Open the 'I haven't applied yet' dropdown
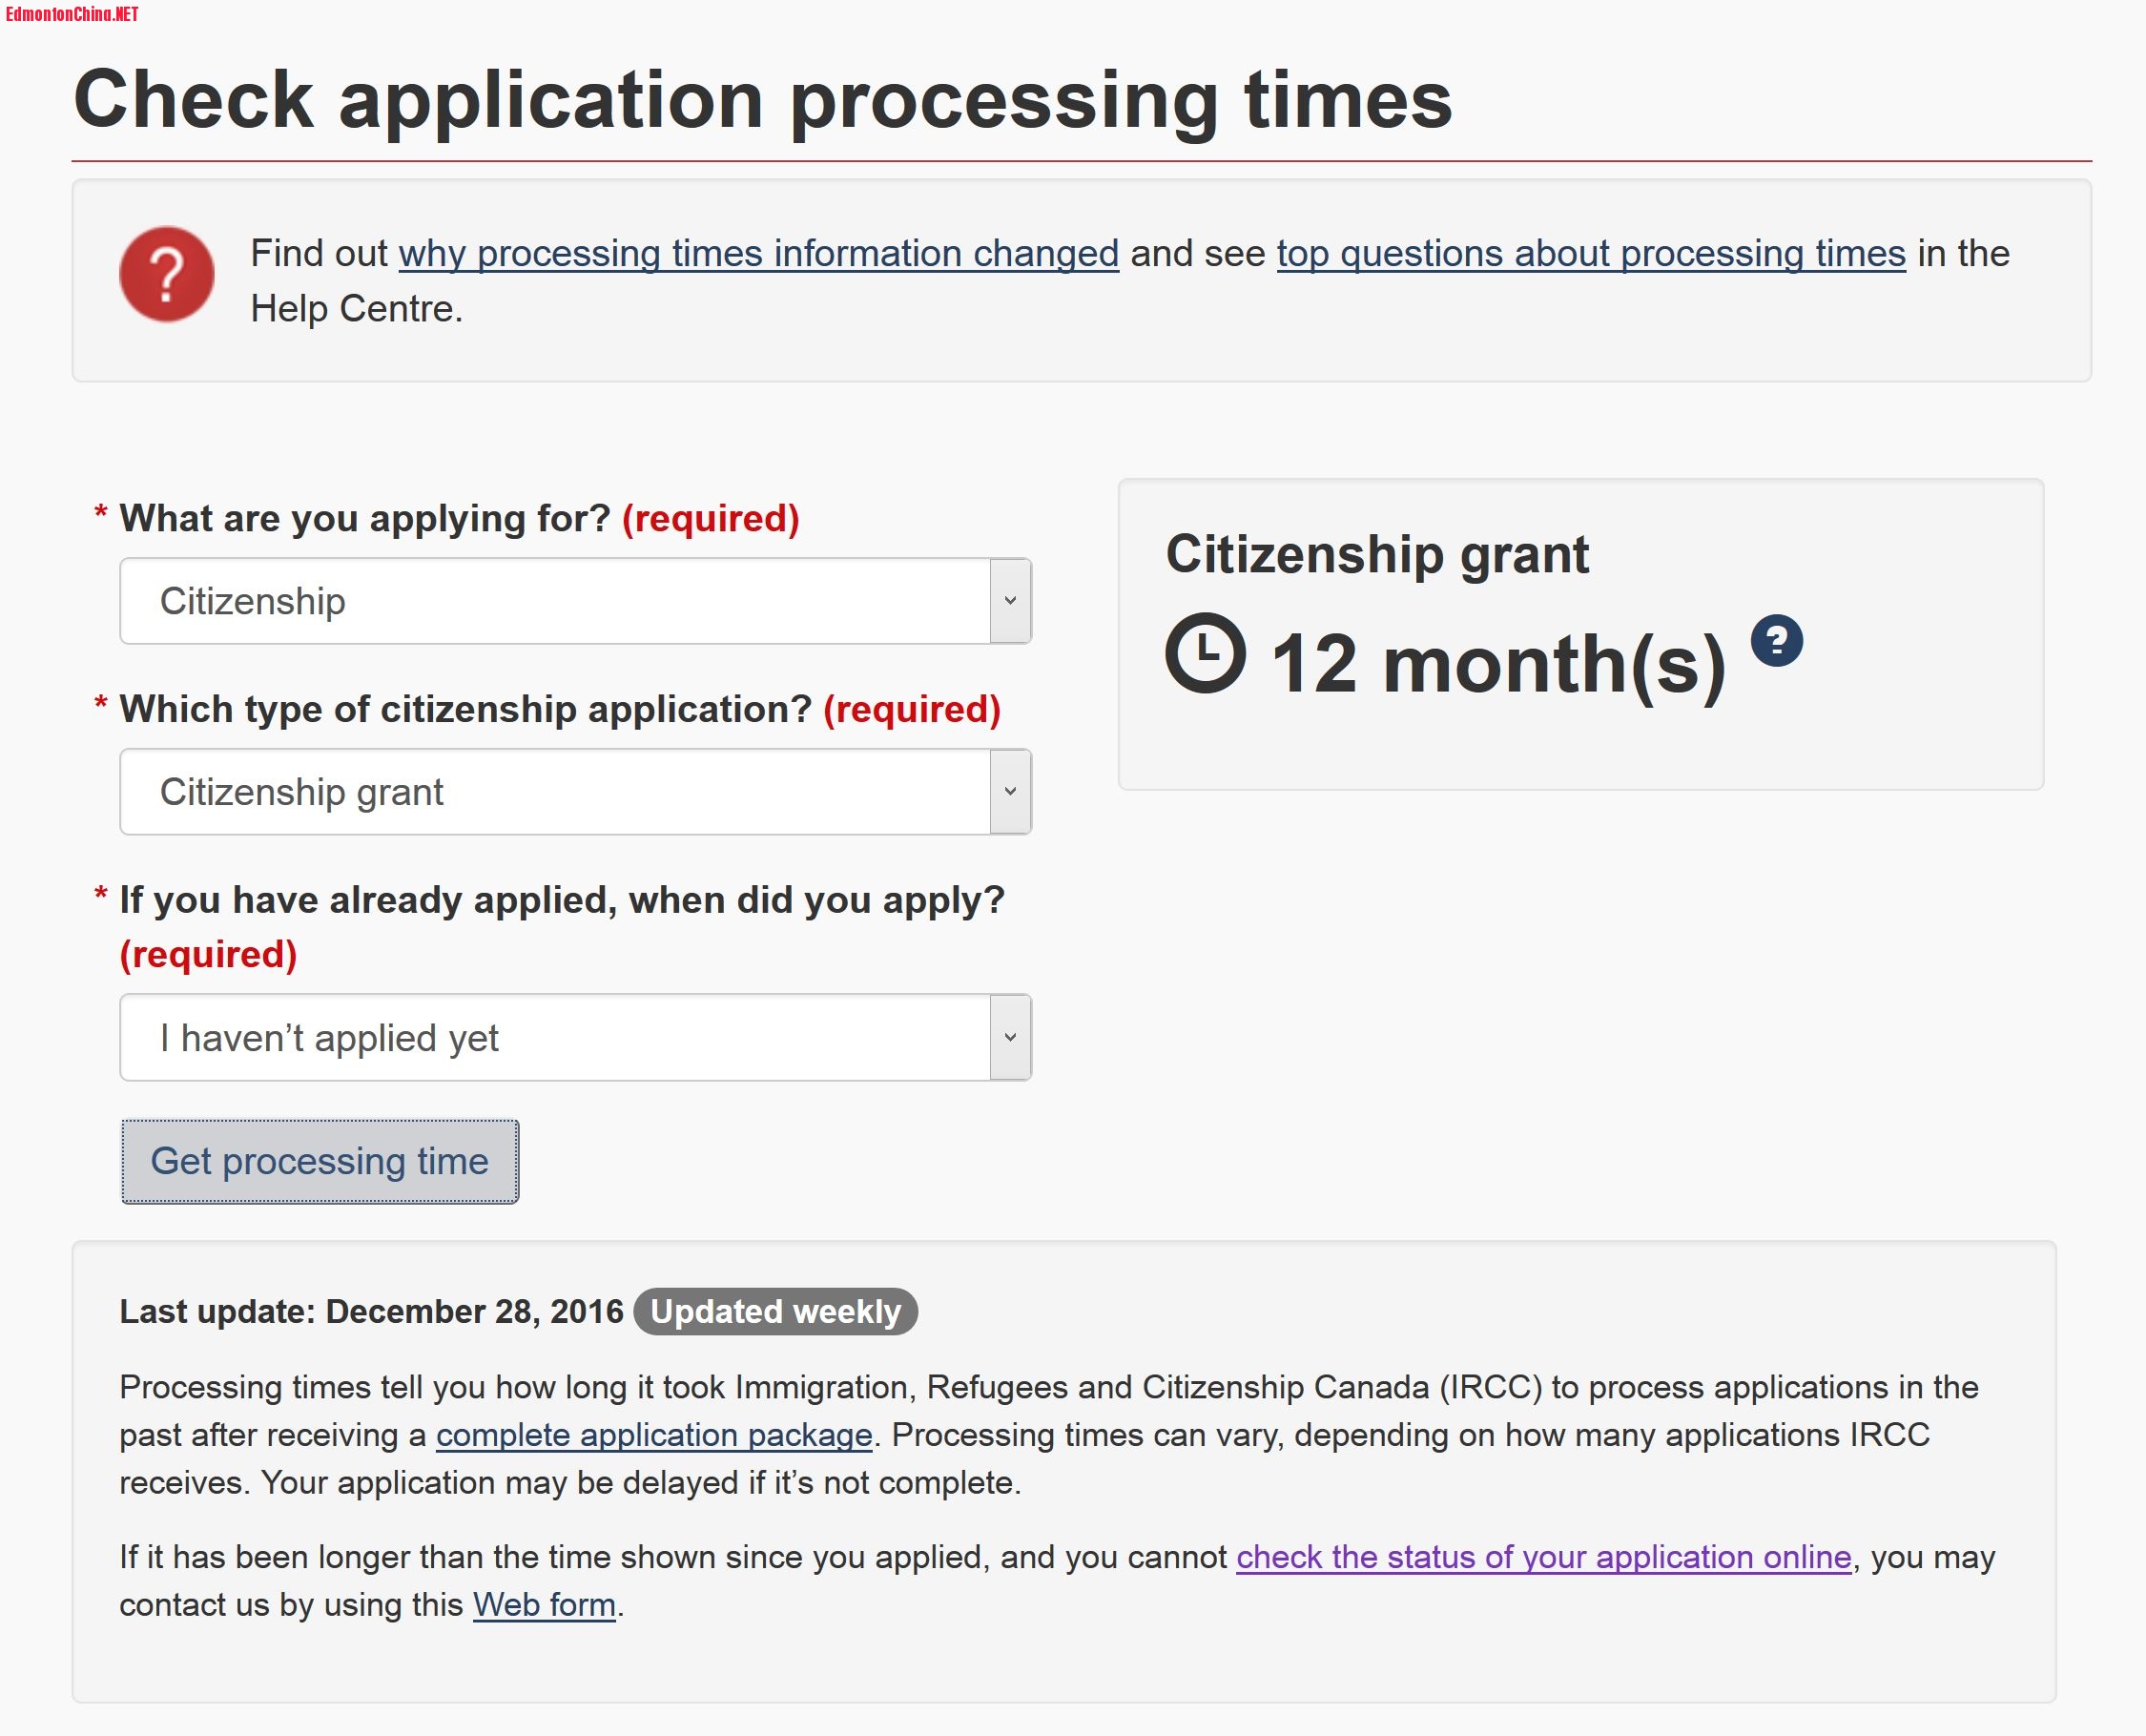Image resolution: width=2146 pixels, height=1736 pixels. click(x=575, y=1038)
